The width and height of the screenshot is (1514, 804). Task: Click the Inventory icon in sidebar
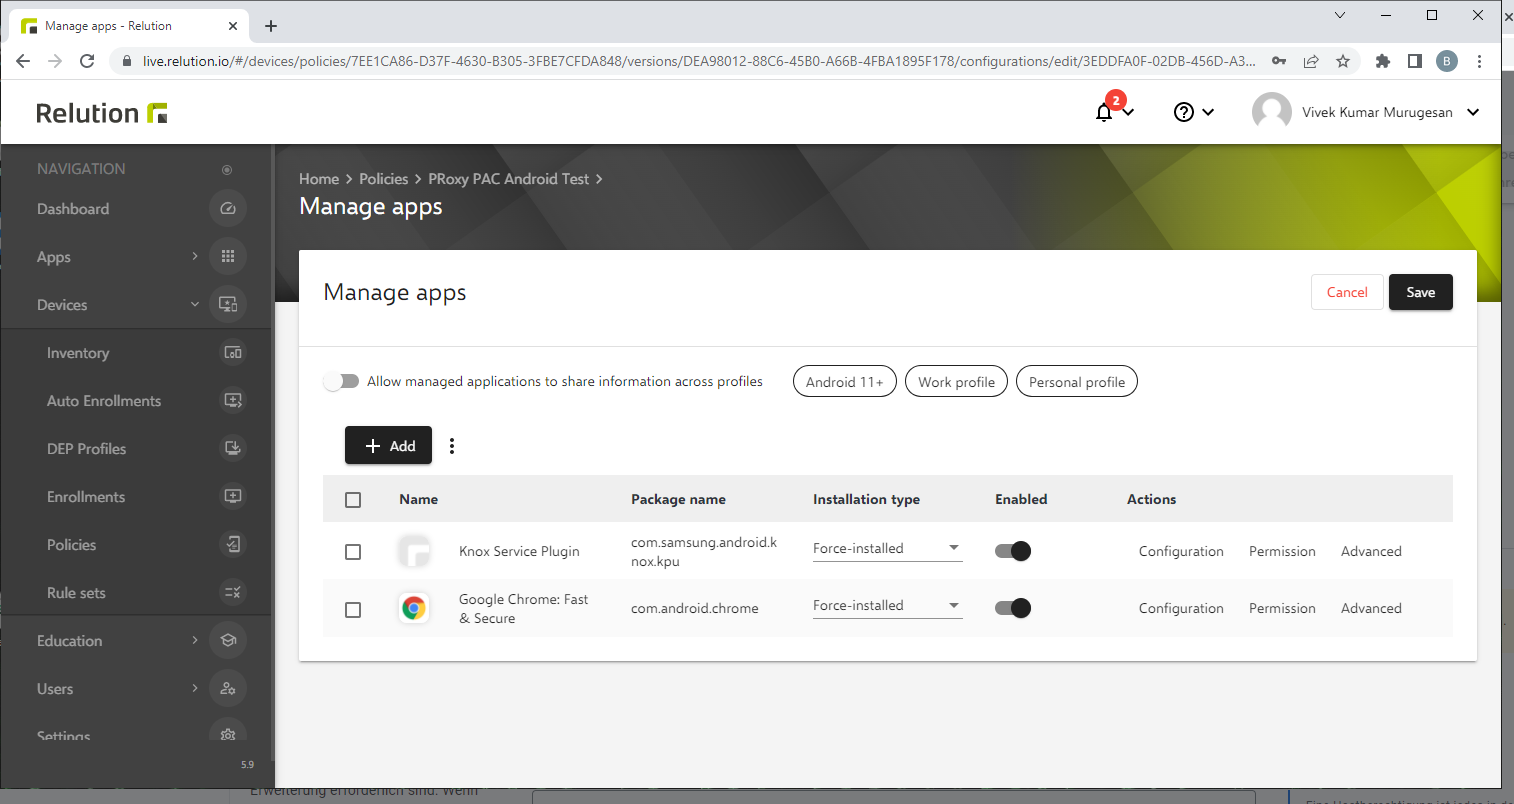pyautogui.click(x=232, y=353)
